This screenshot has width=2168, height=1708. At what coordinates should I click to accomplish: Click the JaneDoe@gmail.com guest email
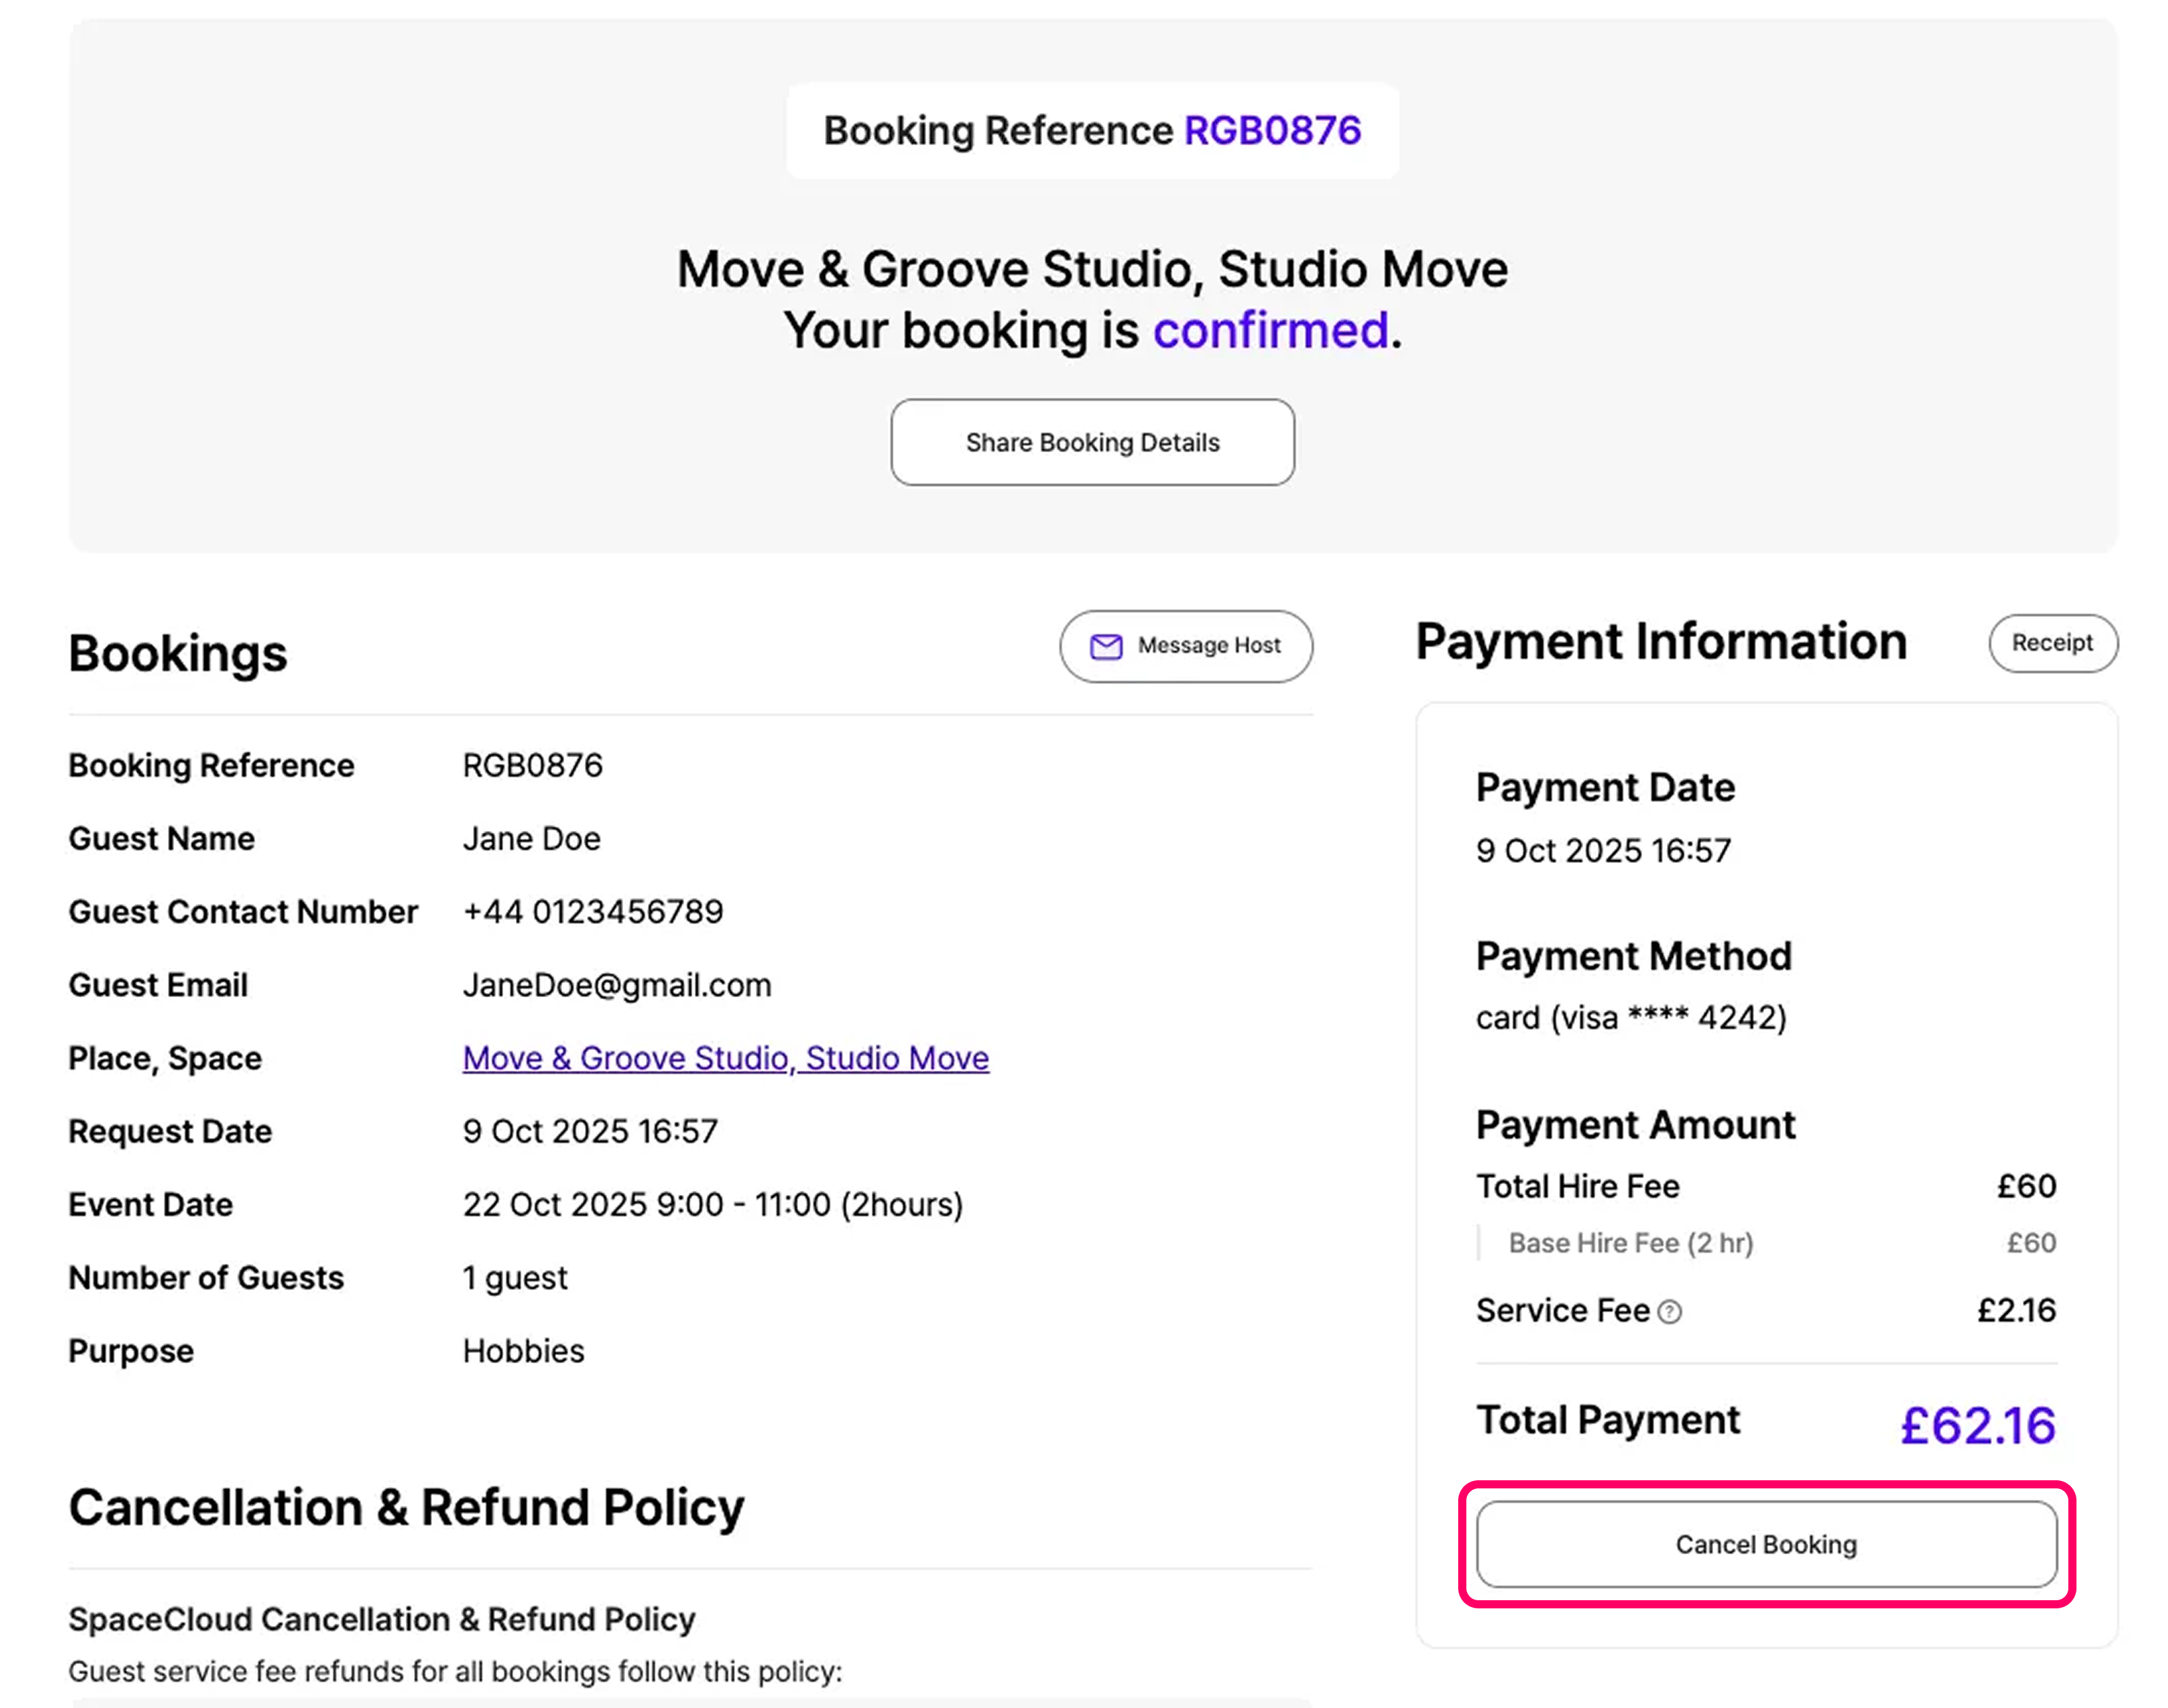tap(616, 985)
